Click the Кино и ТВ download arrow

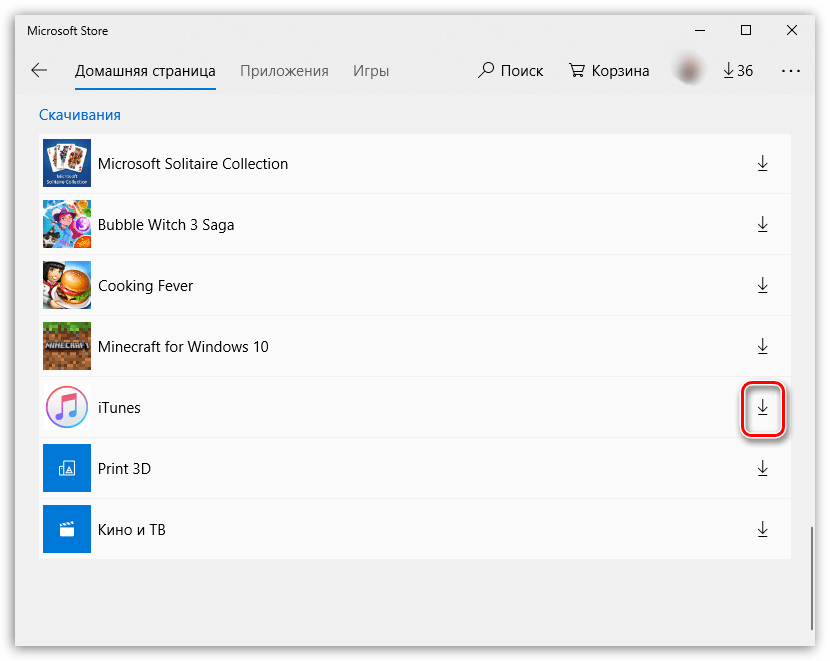[763, 529]
